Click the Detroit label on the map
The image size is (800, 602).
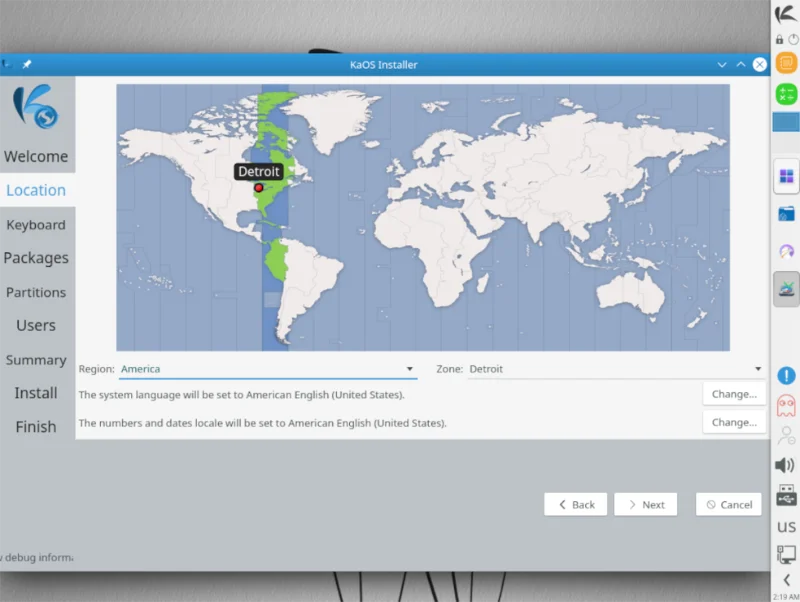pos(259,171)
